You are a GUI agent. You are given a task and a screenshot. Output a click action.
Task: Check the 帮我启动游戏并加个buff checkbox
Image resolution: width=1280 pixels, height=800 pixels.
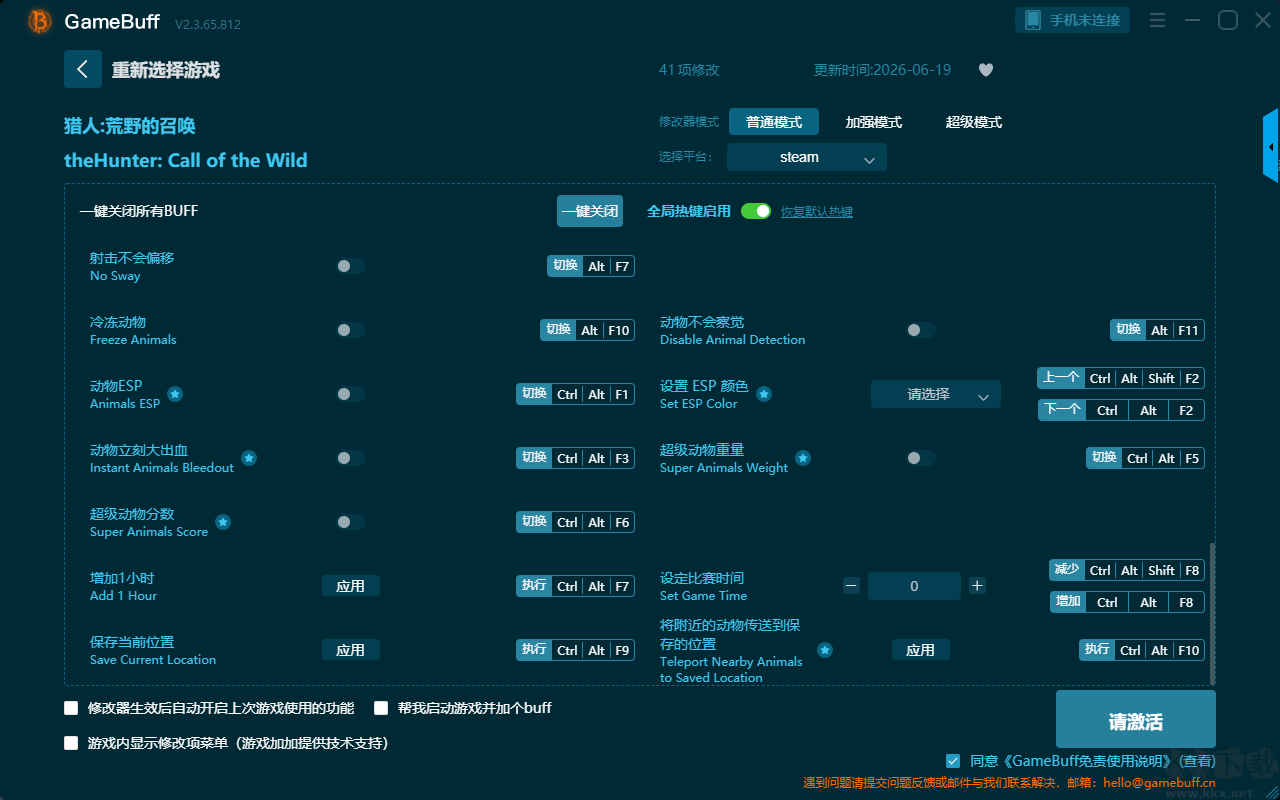[x=381, y=708]
